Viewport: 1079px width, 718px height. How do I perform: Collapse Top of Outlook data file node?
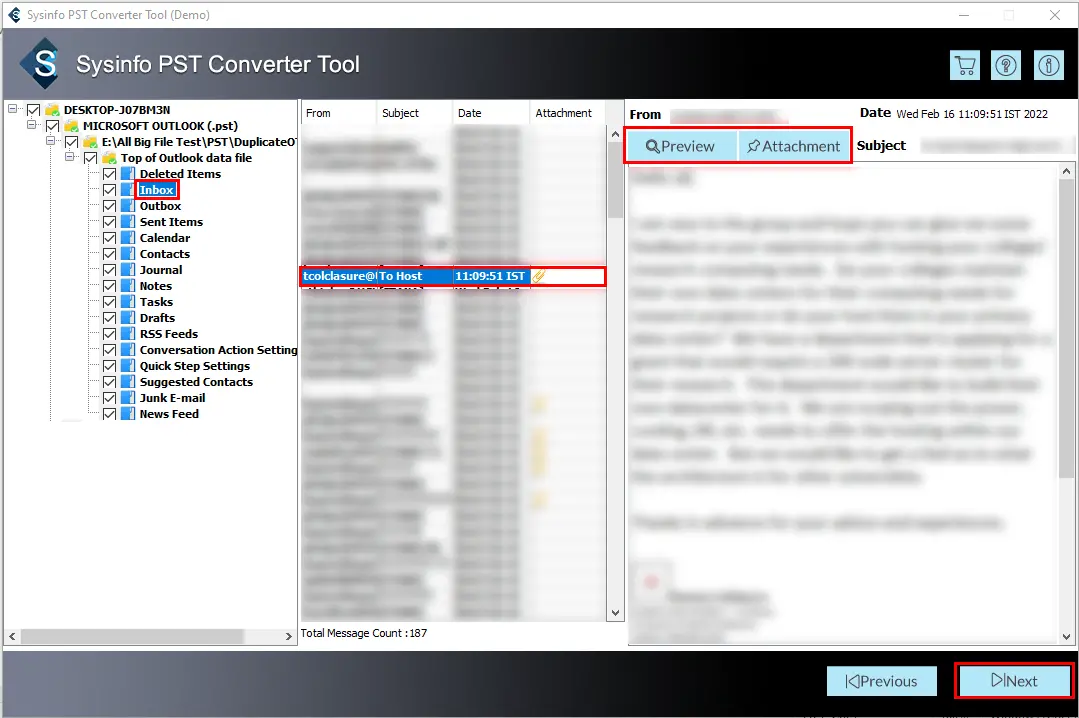point(71,158)
